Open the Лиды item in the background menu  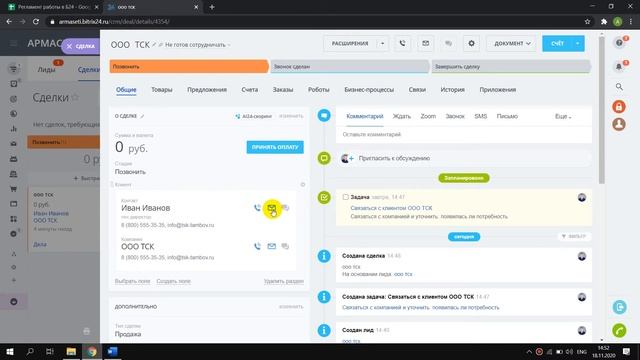(x=46, y=70)
